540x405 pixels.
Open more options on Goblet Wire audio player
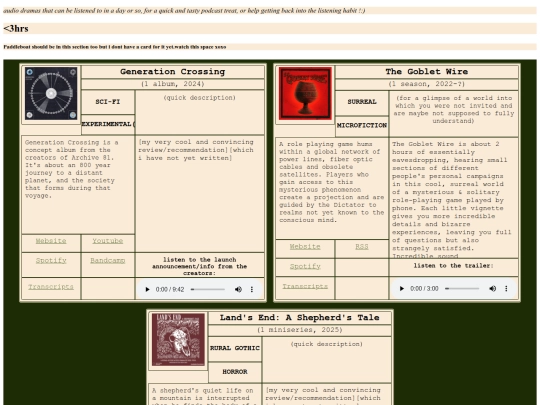[x=506, y=289]
